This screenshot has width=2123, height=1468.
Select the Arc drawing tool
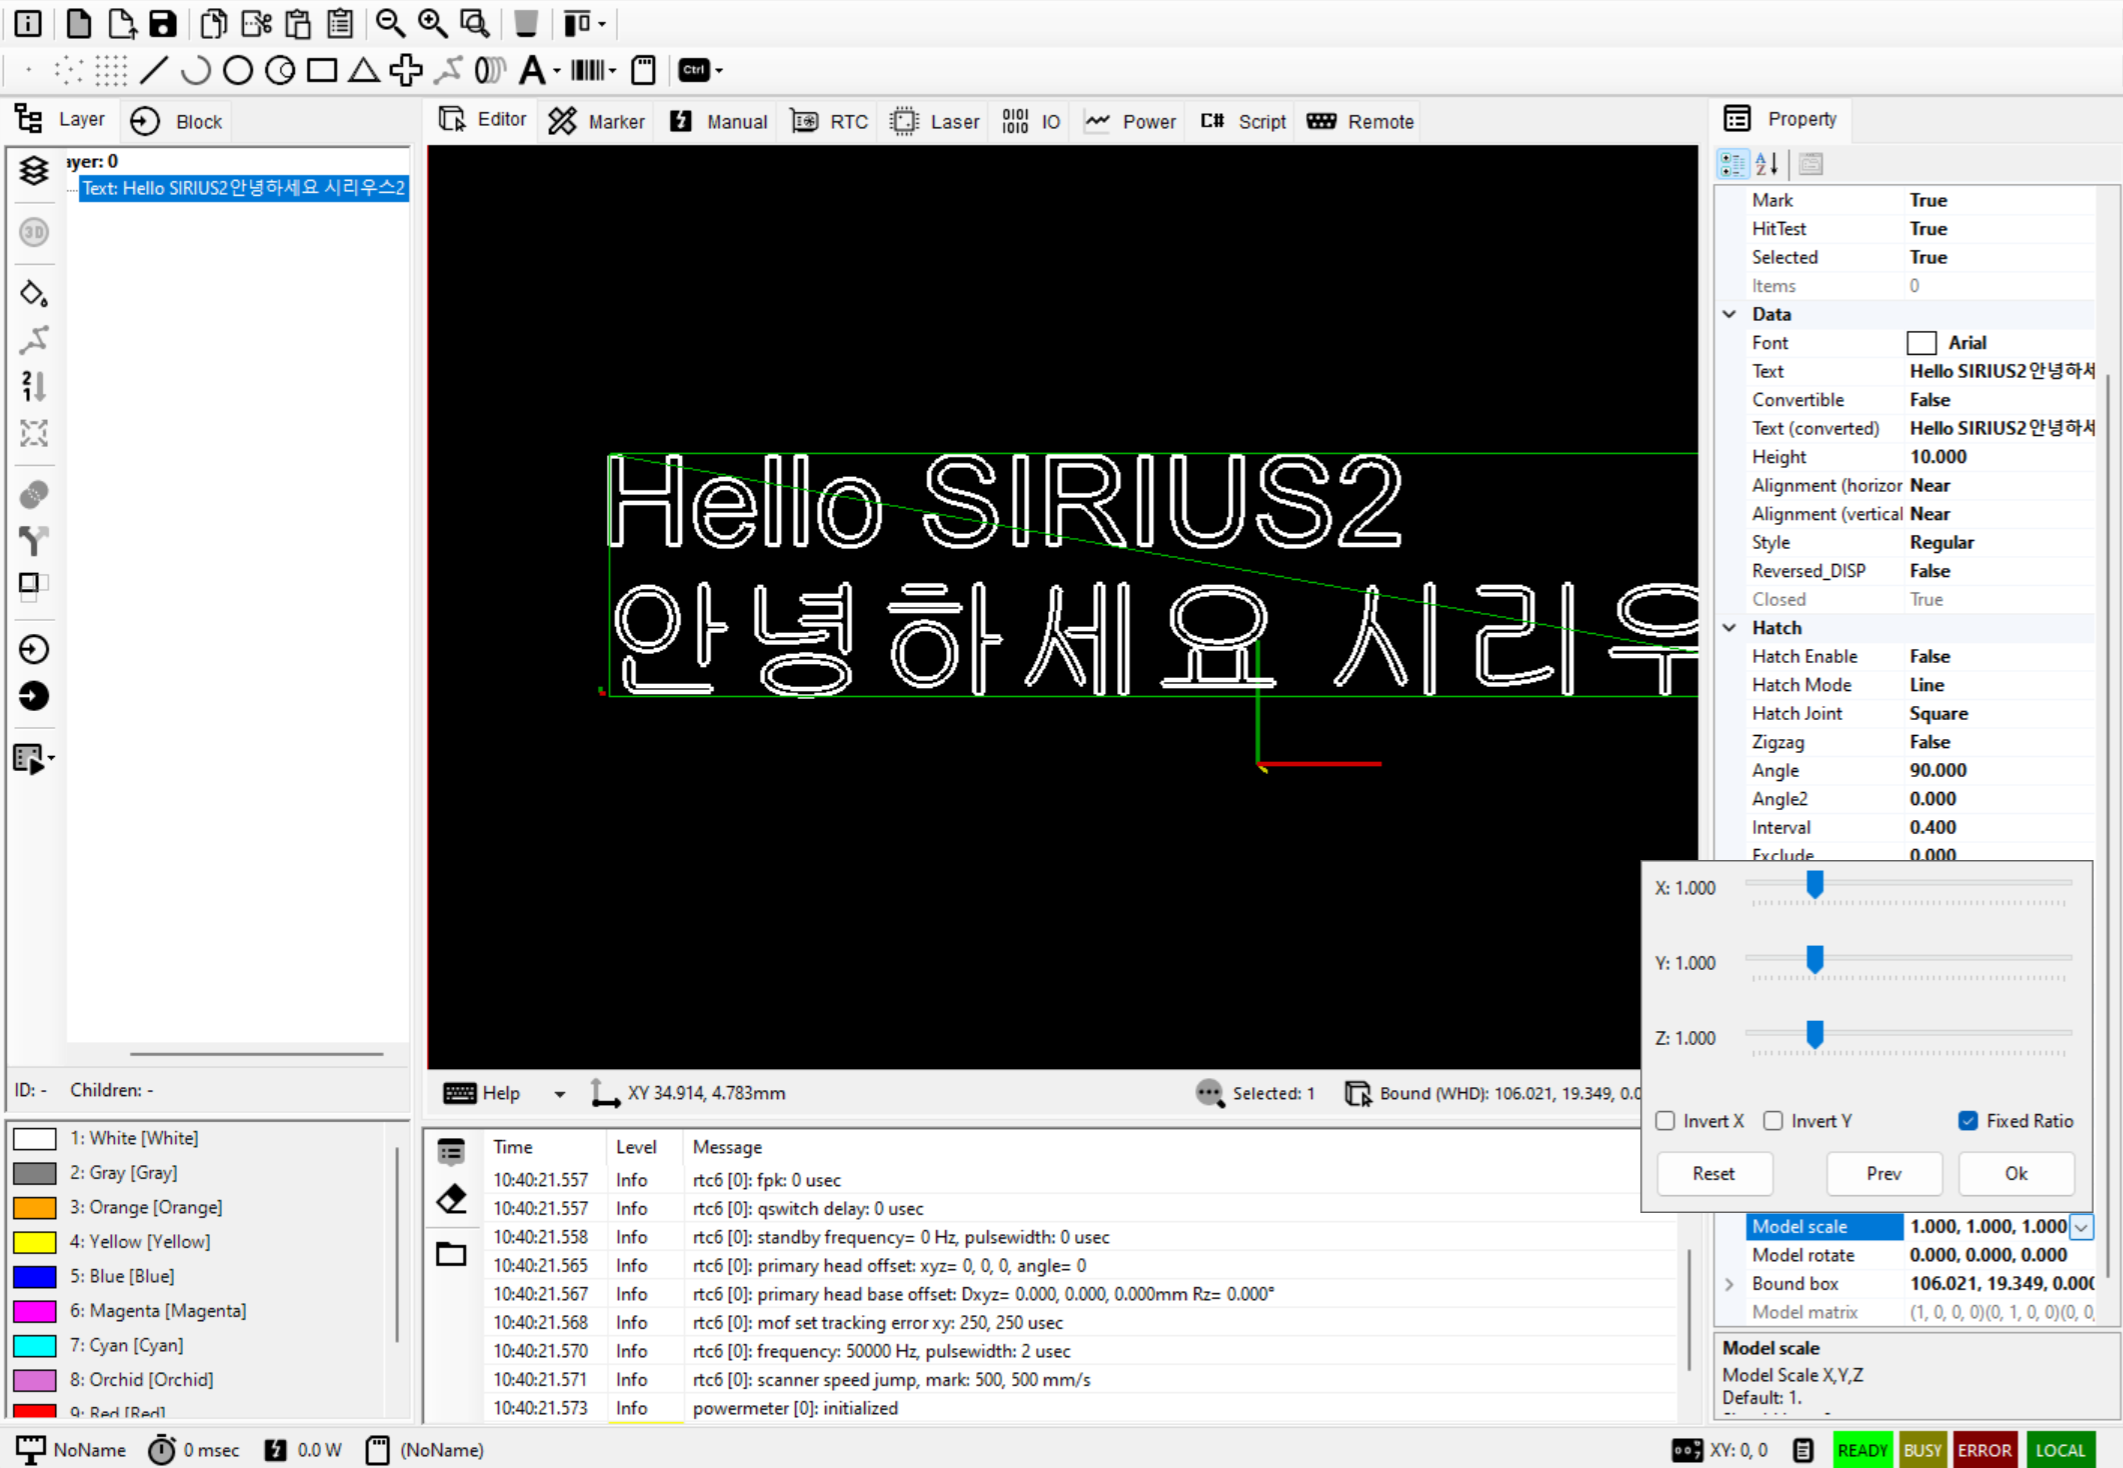pos(196,70)
